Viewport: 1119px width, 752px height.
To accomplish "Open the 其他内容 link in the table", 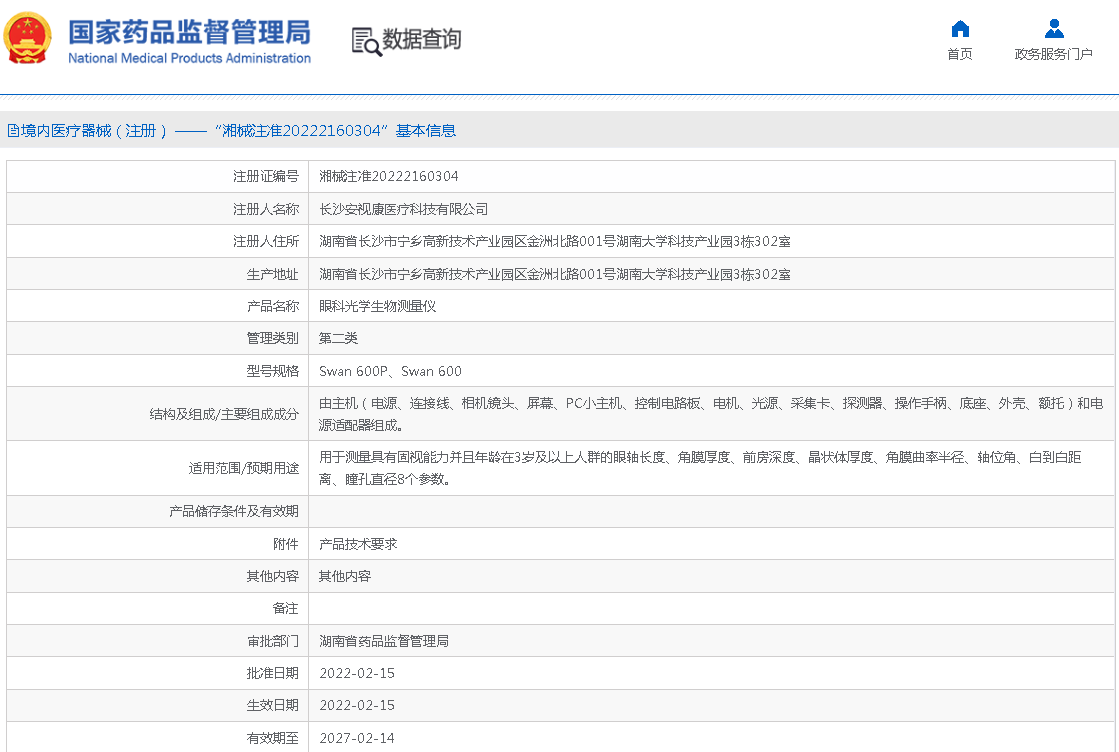I will tap(345, 576).
